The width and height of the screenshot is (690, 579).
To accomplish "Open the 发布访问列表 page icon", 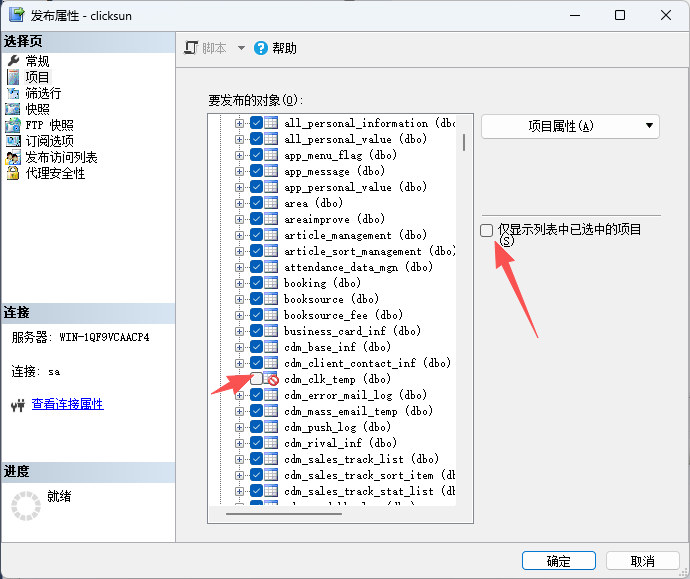I will point(13,157).
